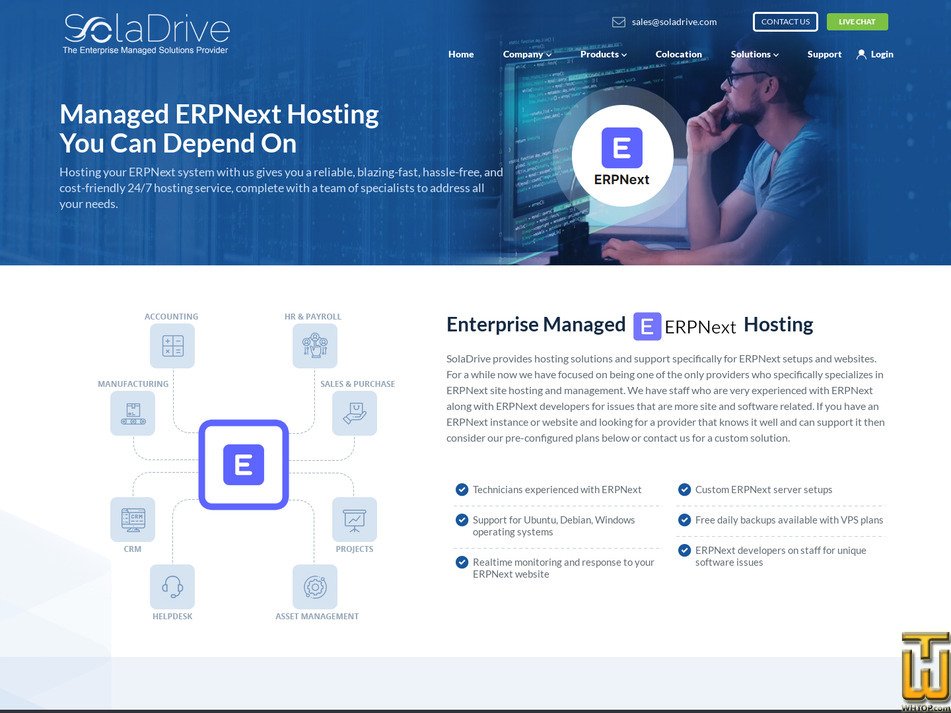The height and width of the screenshot is (713, 951).
Task: Click the SolaDrive logo
Action: [x=146, y=34]
